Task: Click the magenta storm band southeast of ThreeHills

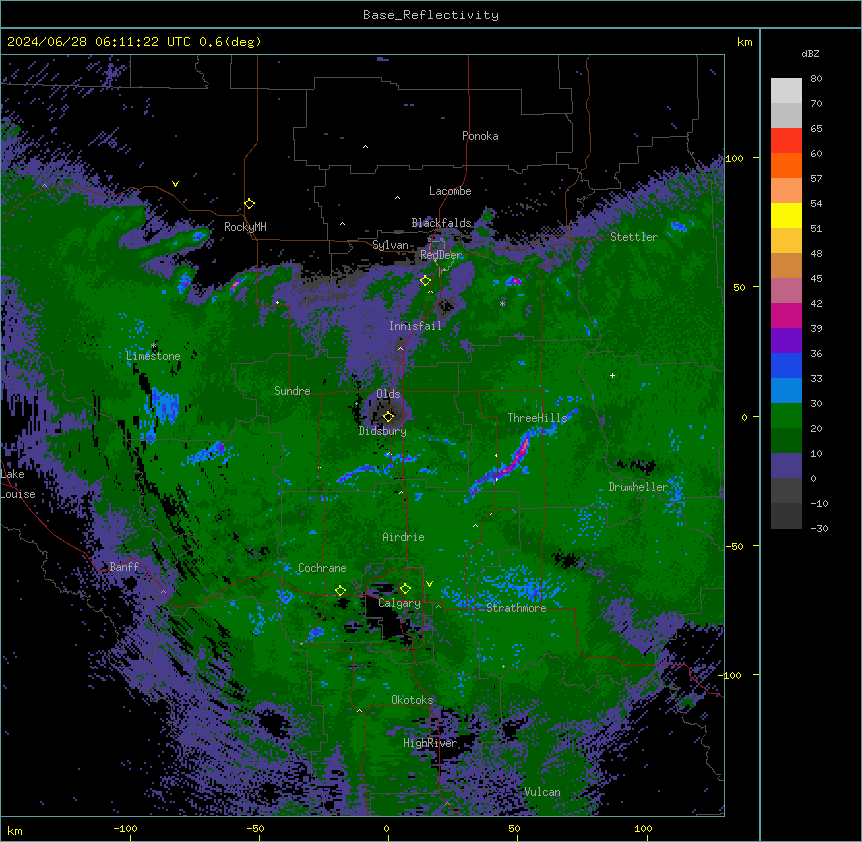Action: 513,461
